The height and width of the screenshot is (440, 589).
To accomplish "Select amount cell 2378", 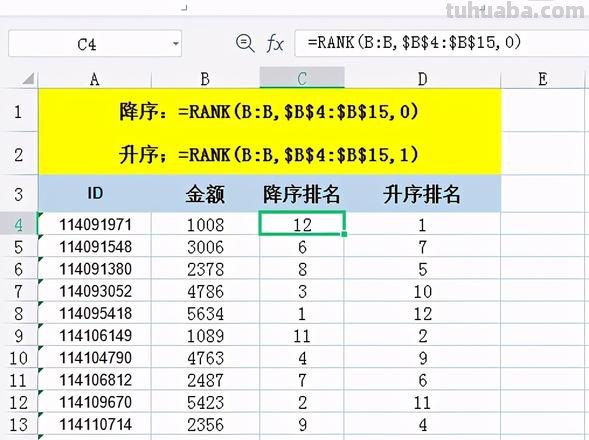I will pos(205,269).
